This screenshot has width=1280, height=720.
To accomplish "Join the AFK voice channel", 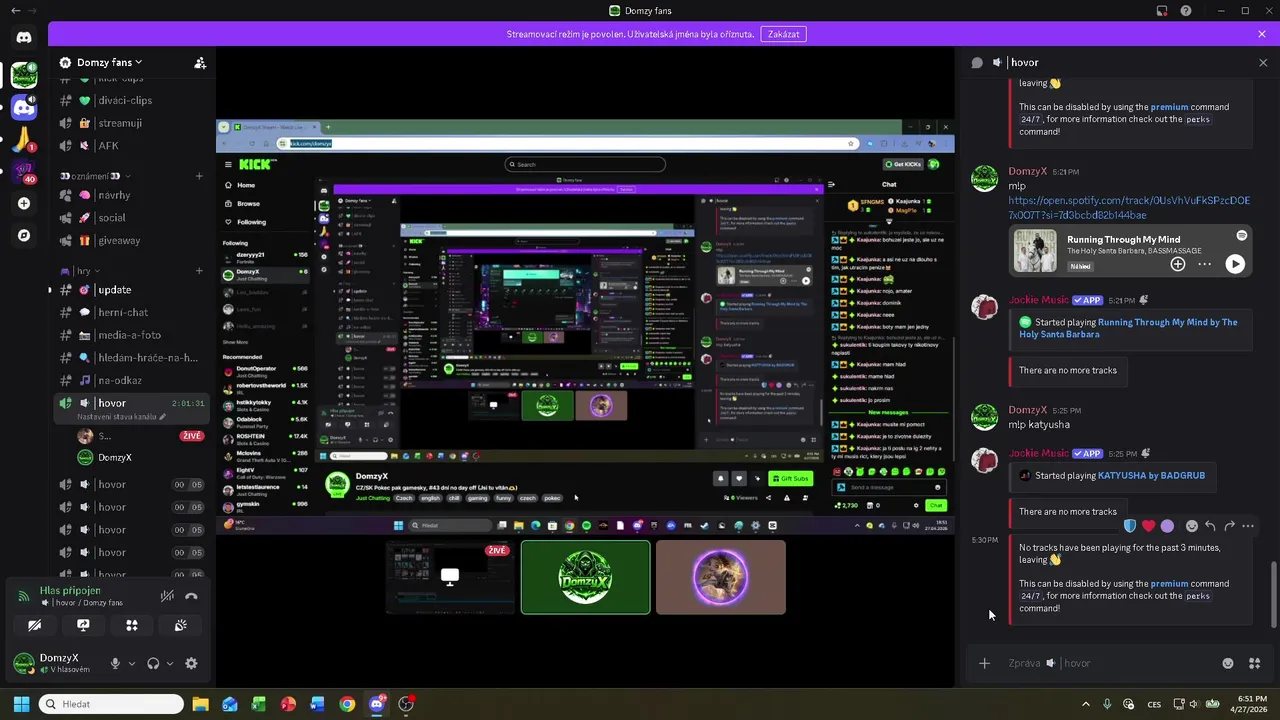I will 132,145.
